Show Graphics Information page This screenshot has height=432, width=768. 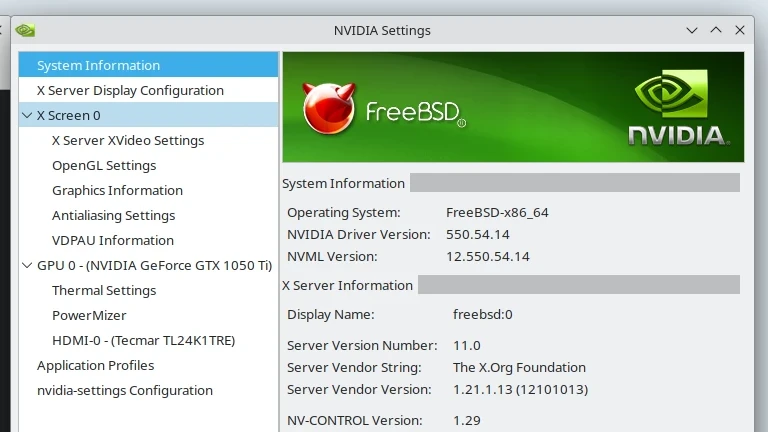117,190
